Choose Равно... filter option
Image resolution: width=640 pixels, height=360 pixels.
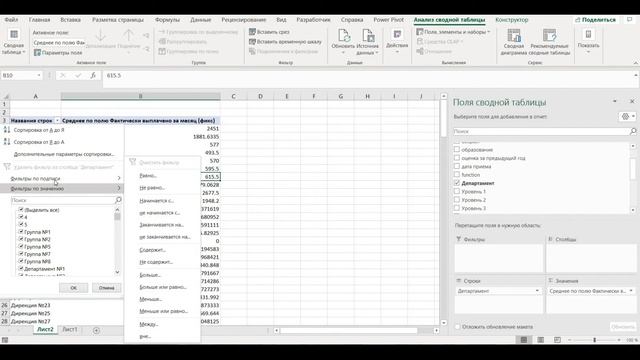click(x=148, y=176)
